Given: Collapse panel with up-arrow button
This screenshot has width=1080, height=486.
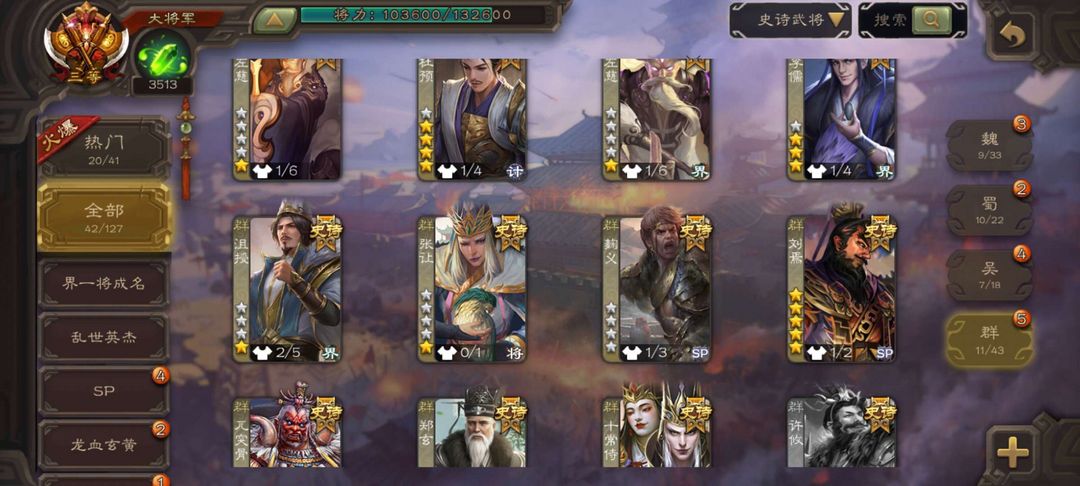Looking at the screenshot, I should [275, 20].
